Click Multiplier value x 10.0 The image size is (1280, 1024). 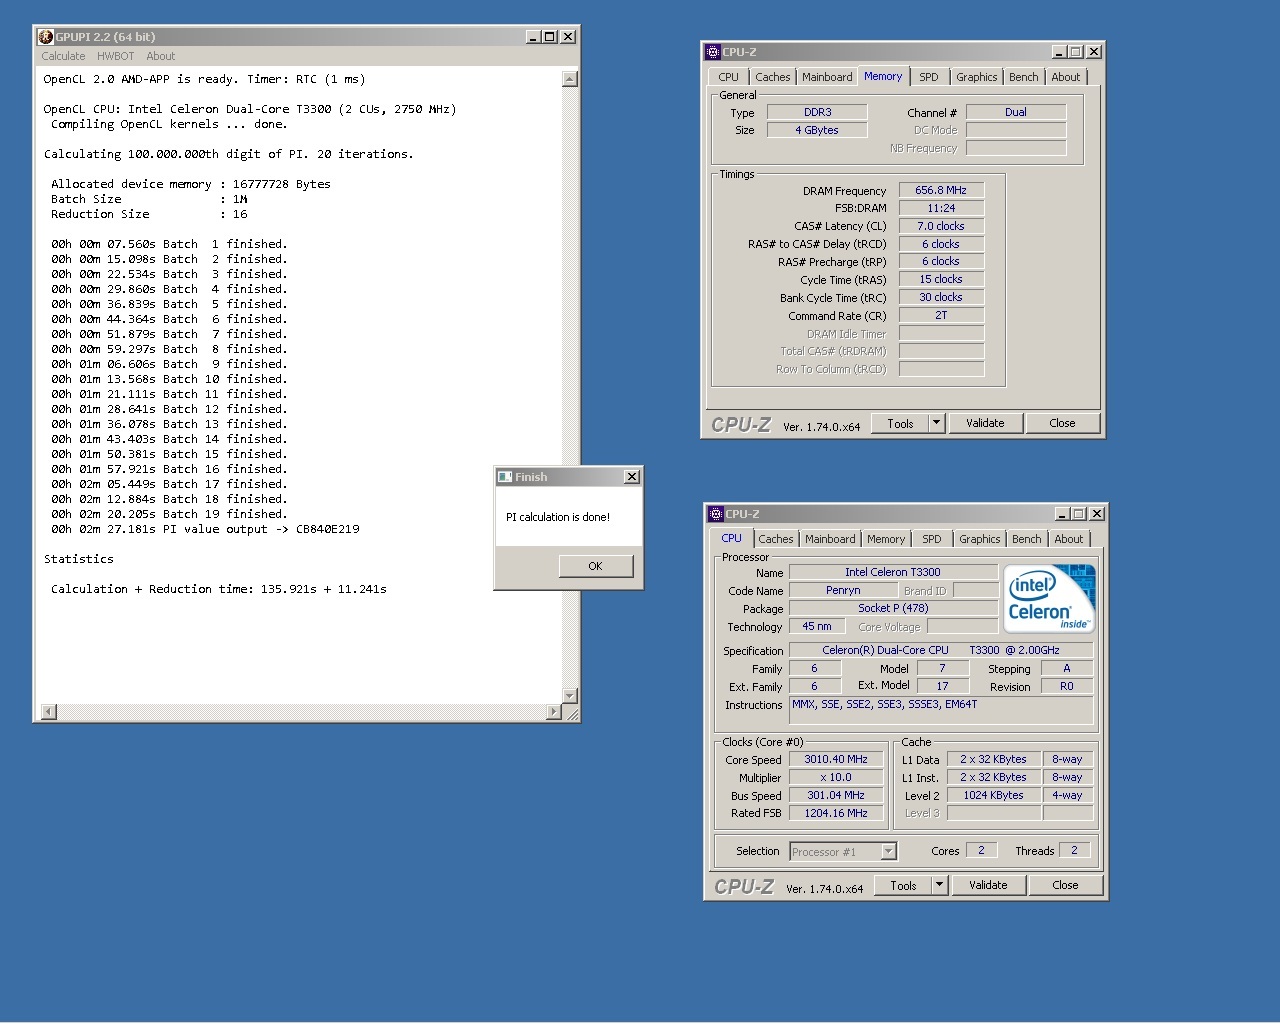[836, 777]
